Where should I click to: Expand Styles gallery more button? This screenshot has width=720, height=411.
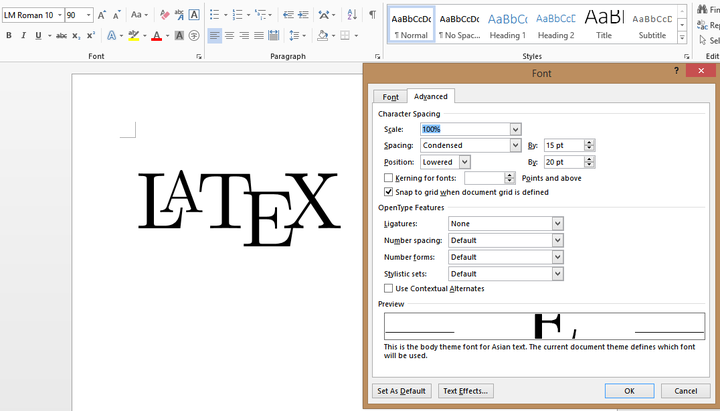click(682, 38)
